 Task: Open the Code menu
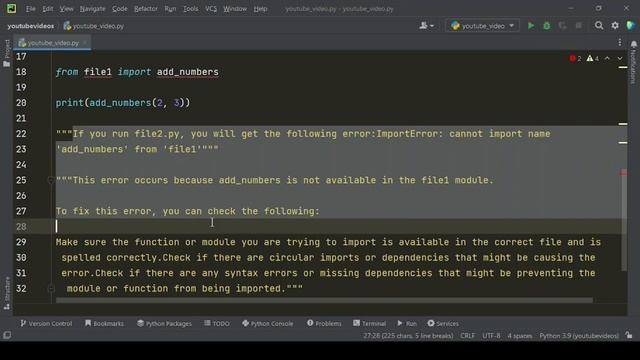pos(120,9)
